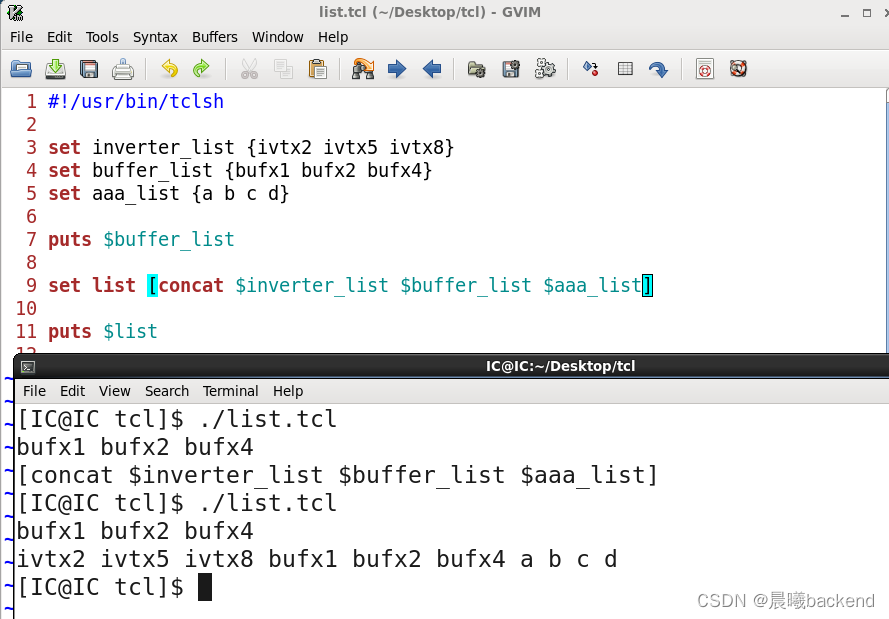889x619 pixels.
Task: Open GVIM help using the lifebuoy page icon
Action: [x=705, y=69]
